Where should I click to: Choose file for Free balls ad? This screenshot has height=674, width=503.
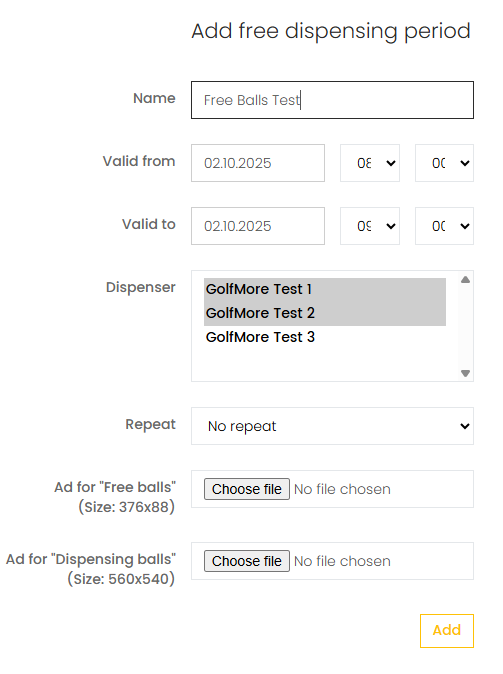point(247,489)
